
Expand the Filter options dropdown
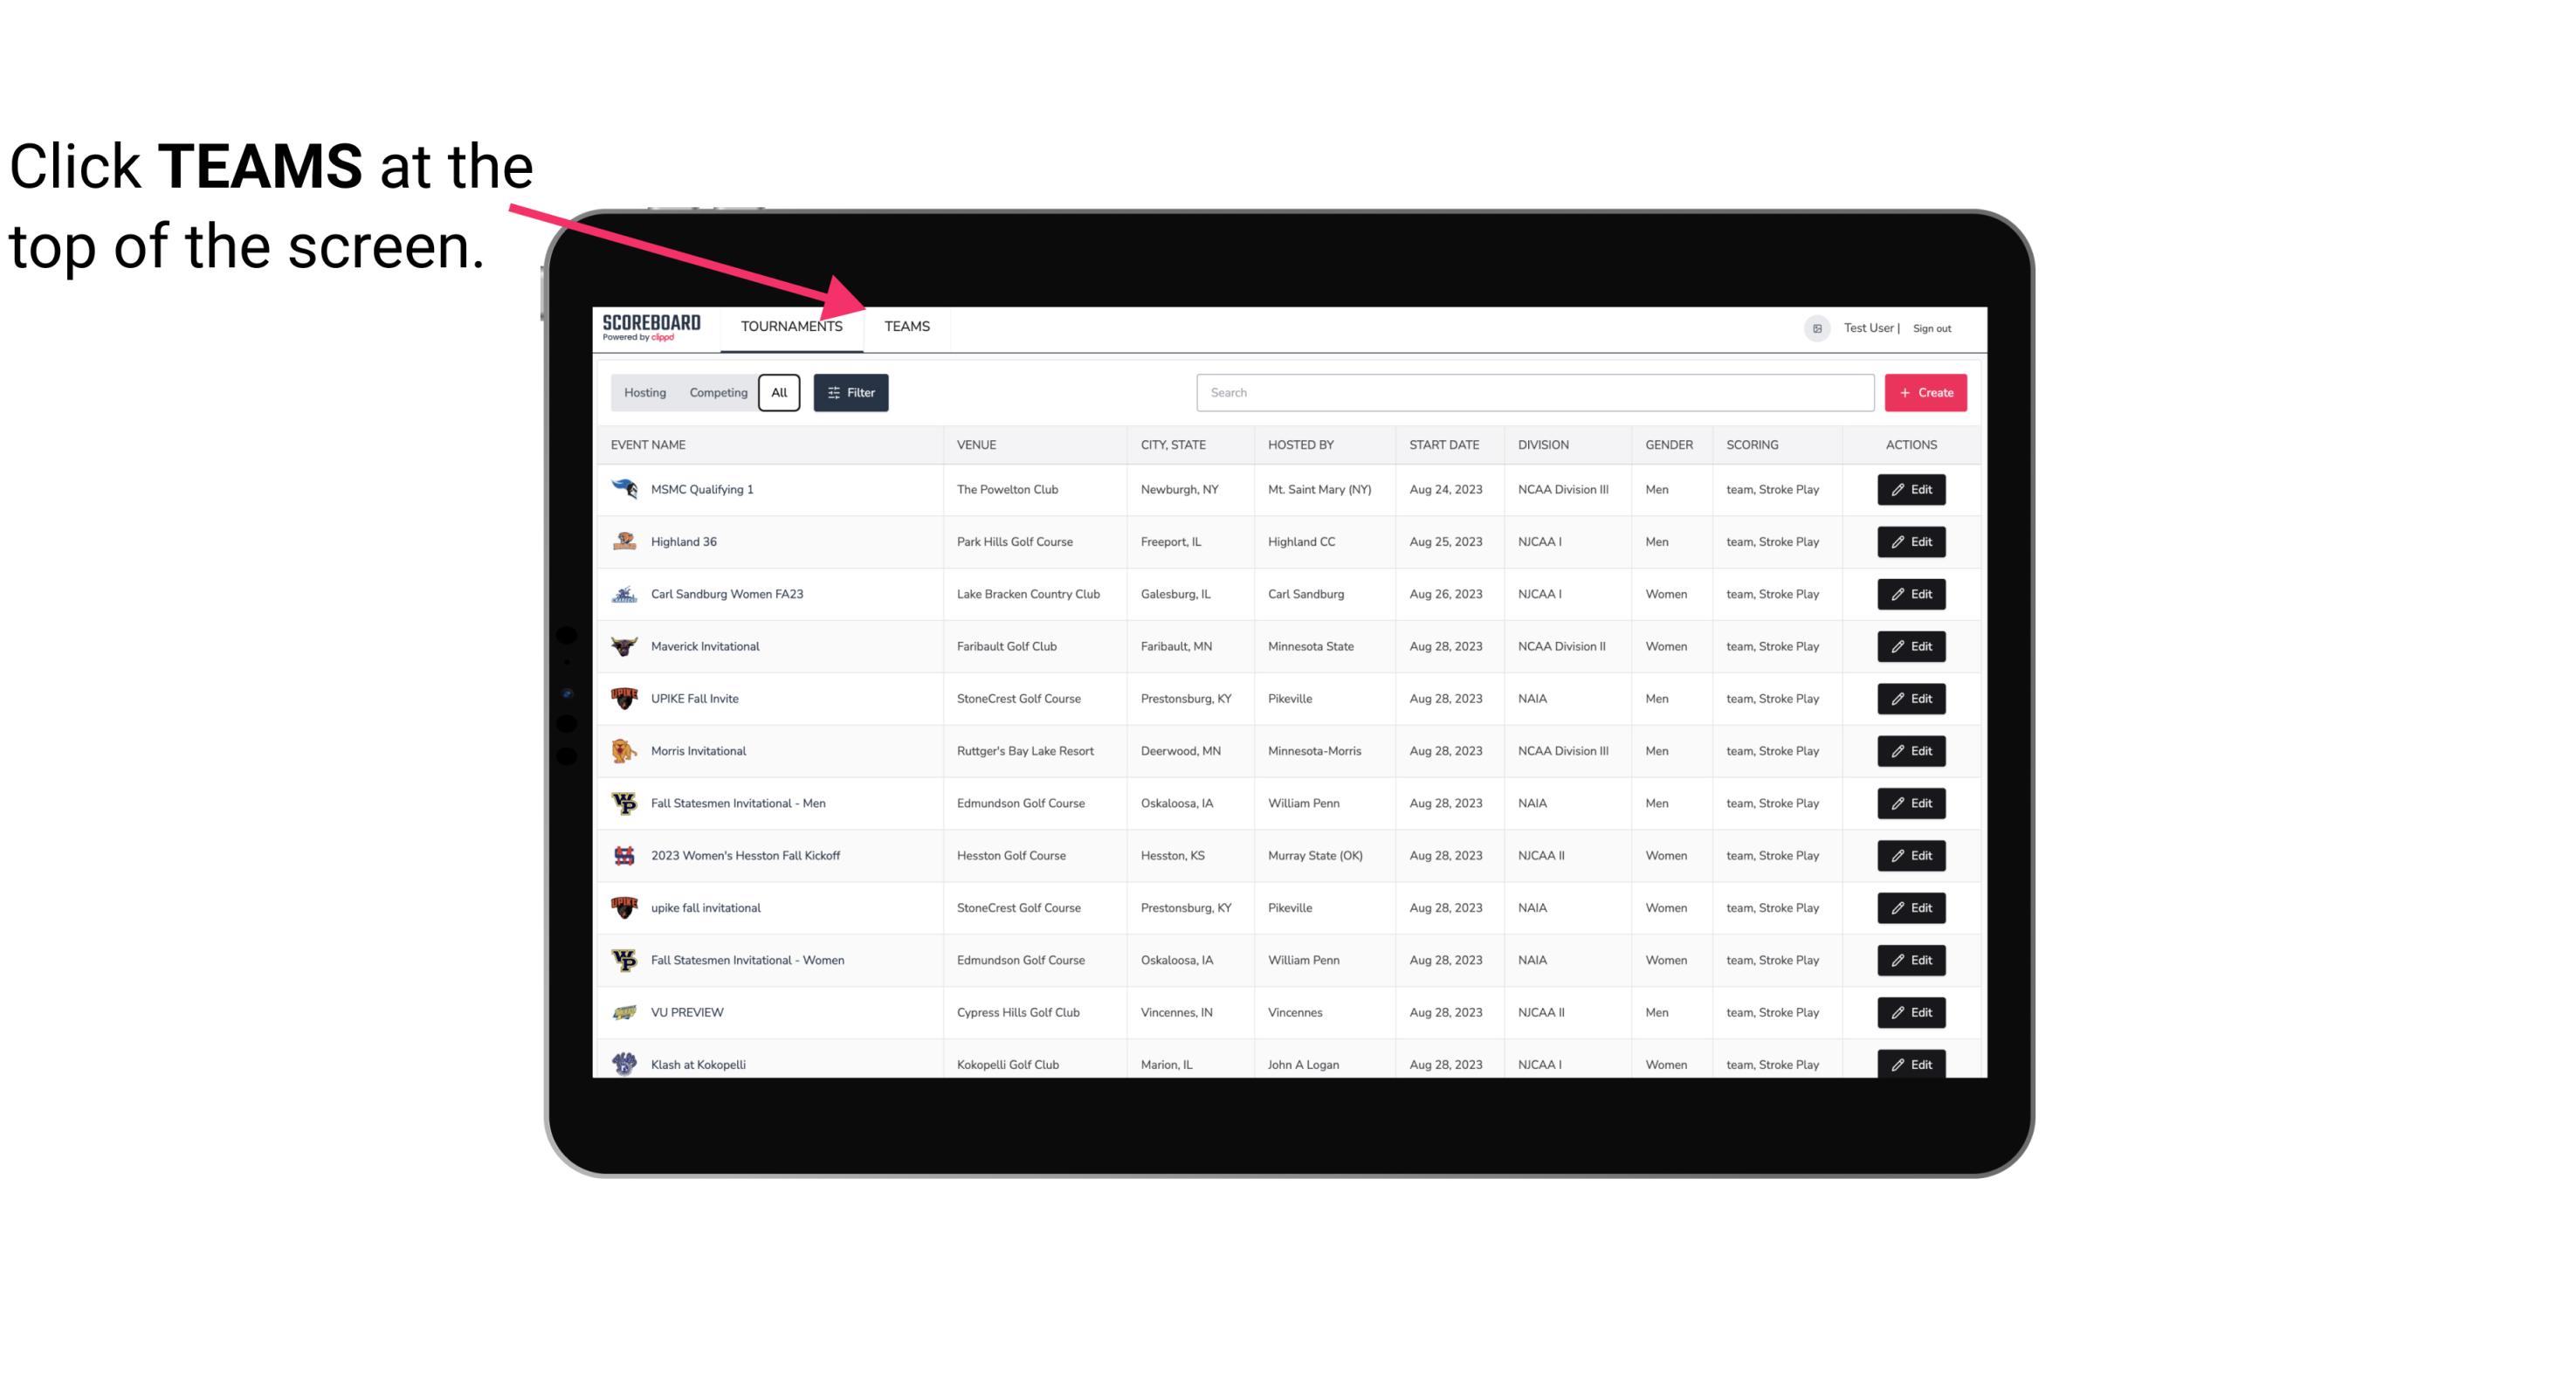(x=851, y=393)
